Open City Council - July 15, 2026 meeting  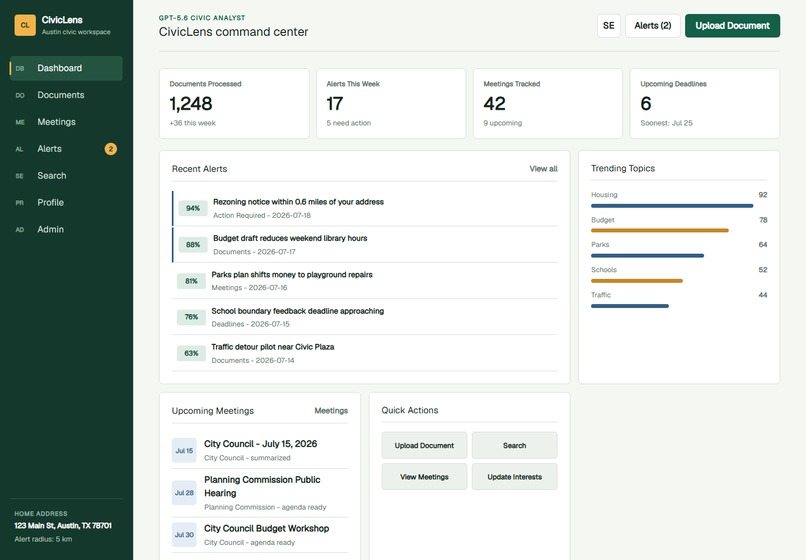click(x=260, y=450)
